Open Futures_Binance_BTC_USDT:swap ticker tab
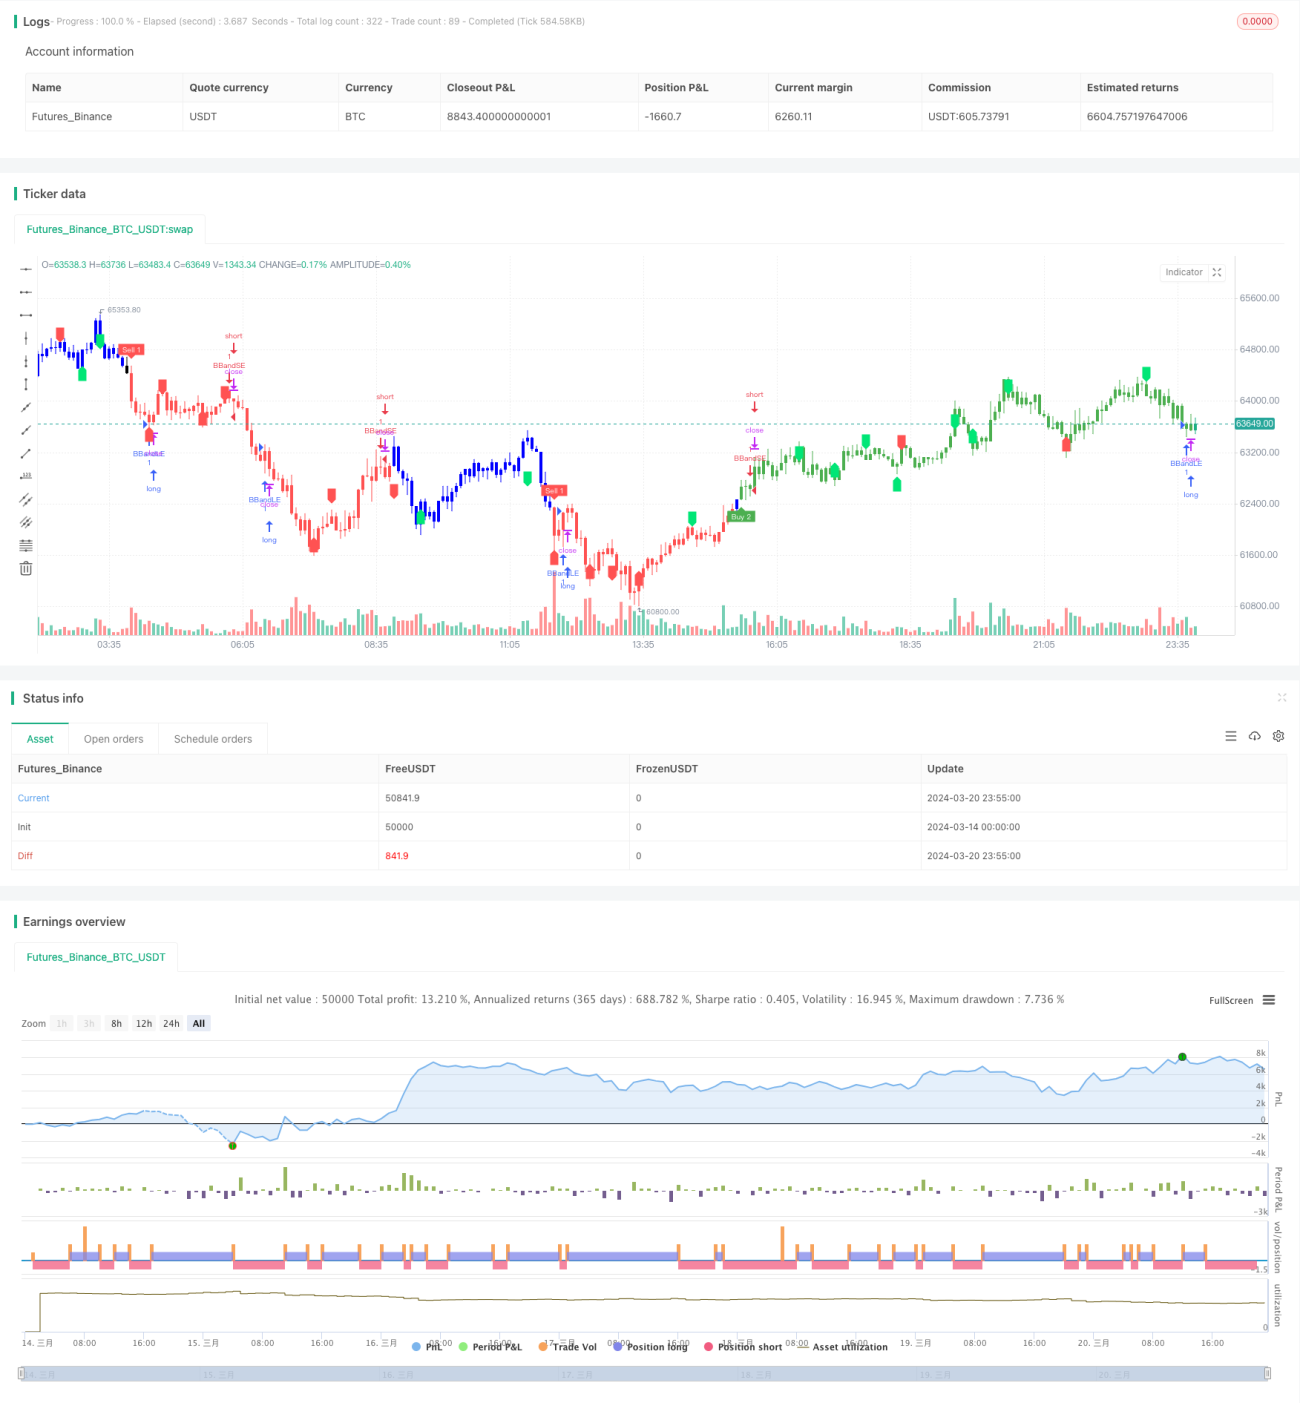This screenshot has height=1403, width=1300. [109, 229]
